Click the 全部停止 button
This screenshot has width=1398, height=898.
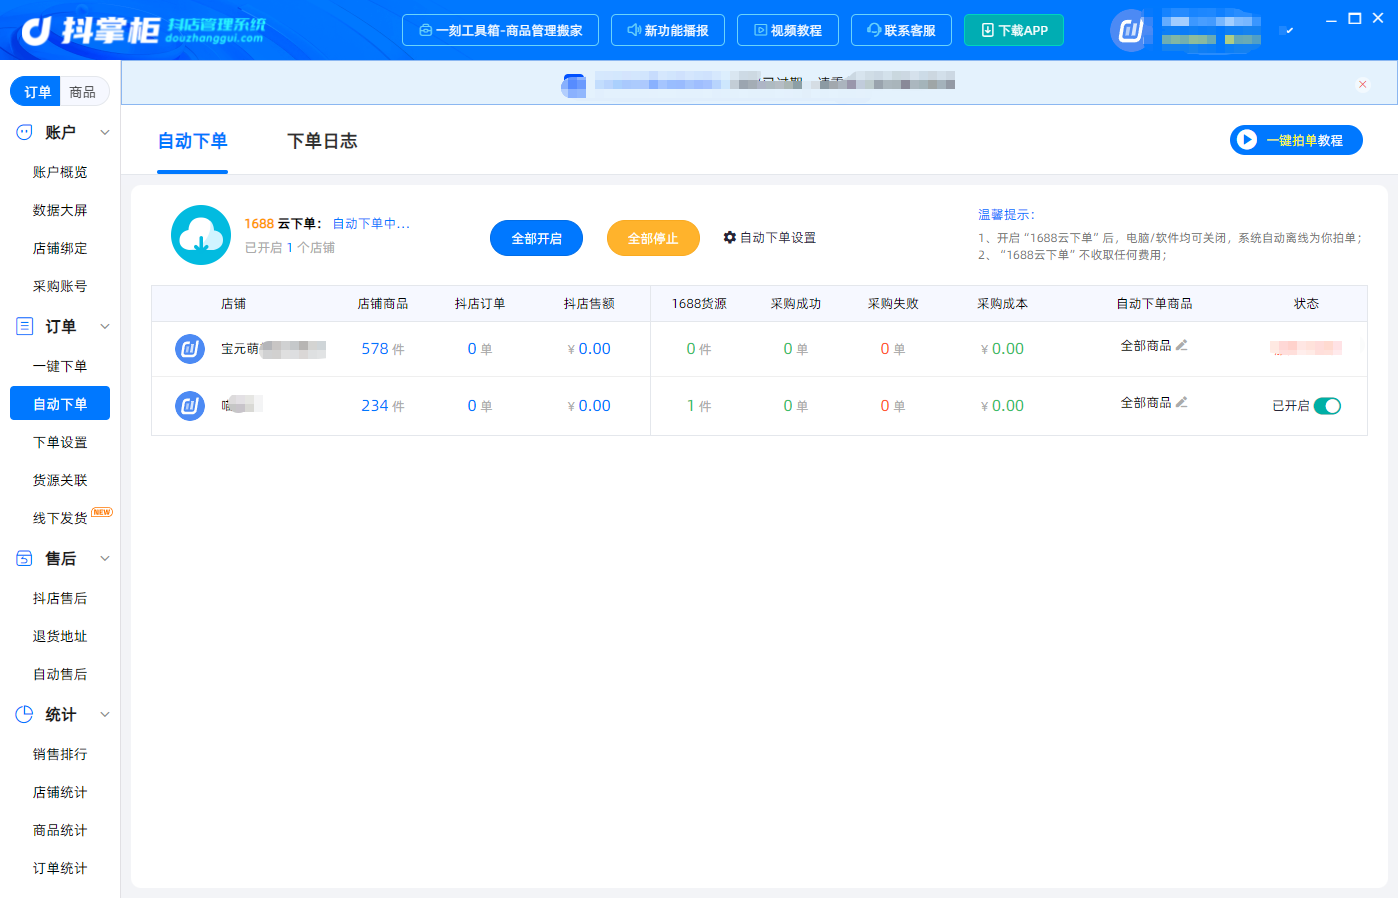[653, 238]
